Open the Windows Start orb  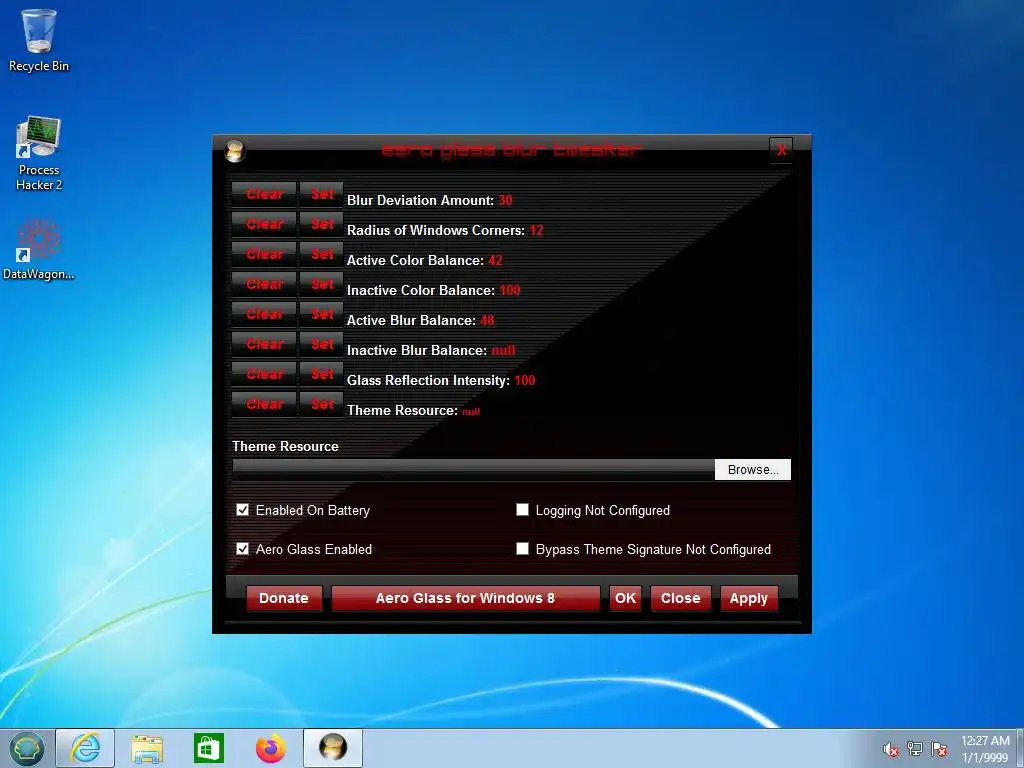pyautogui.click(x=26, y=748)
